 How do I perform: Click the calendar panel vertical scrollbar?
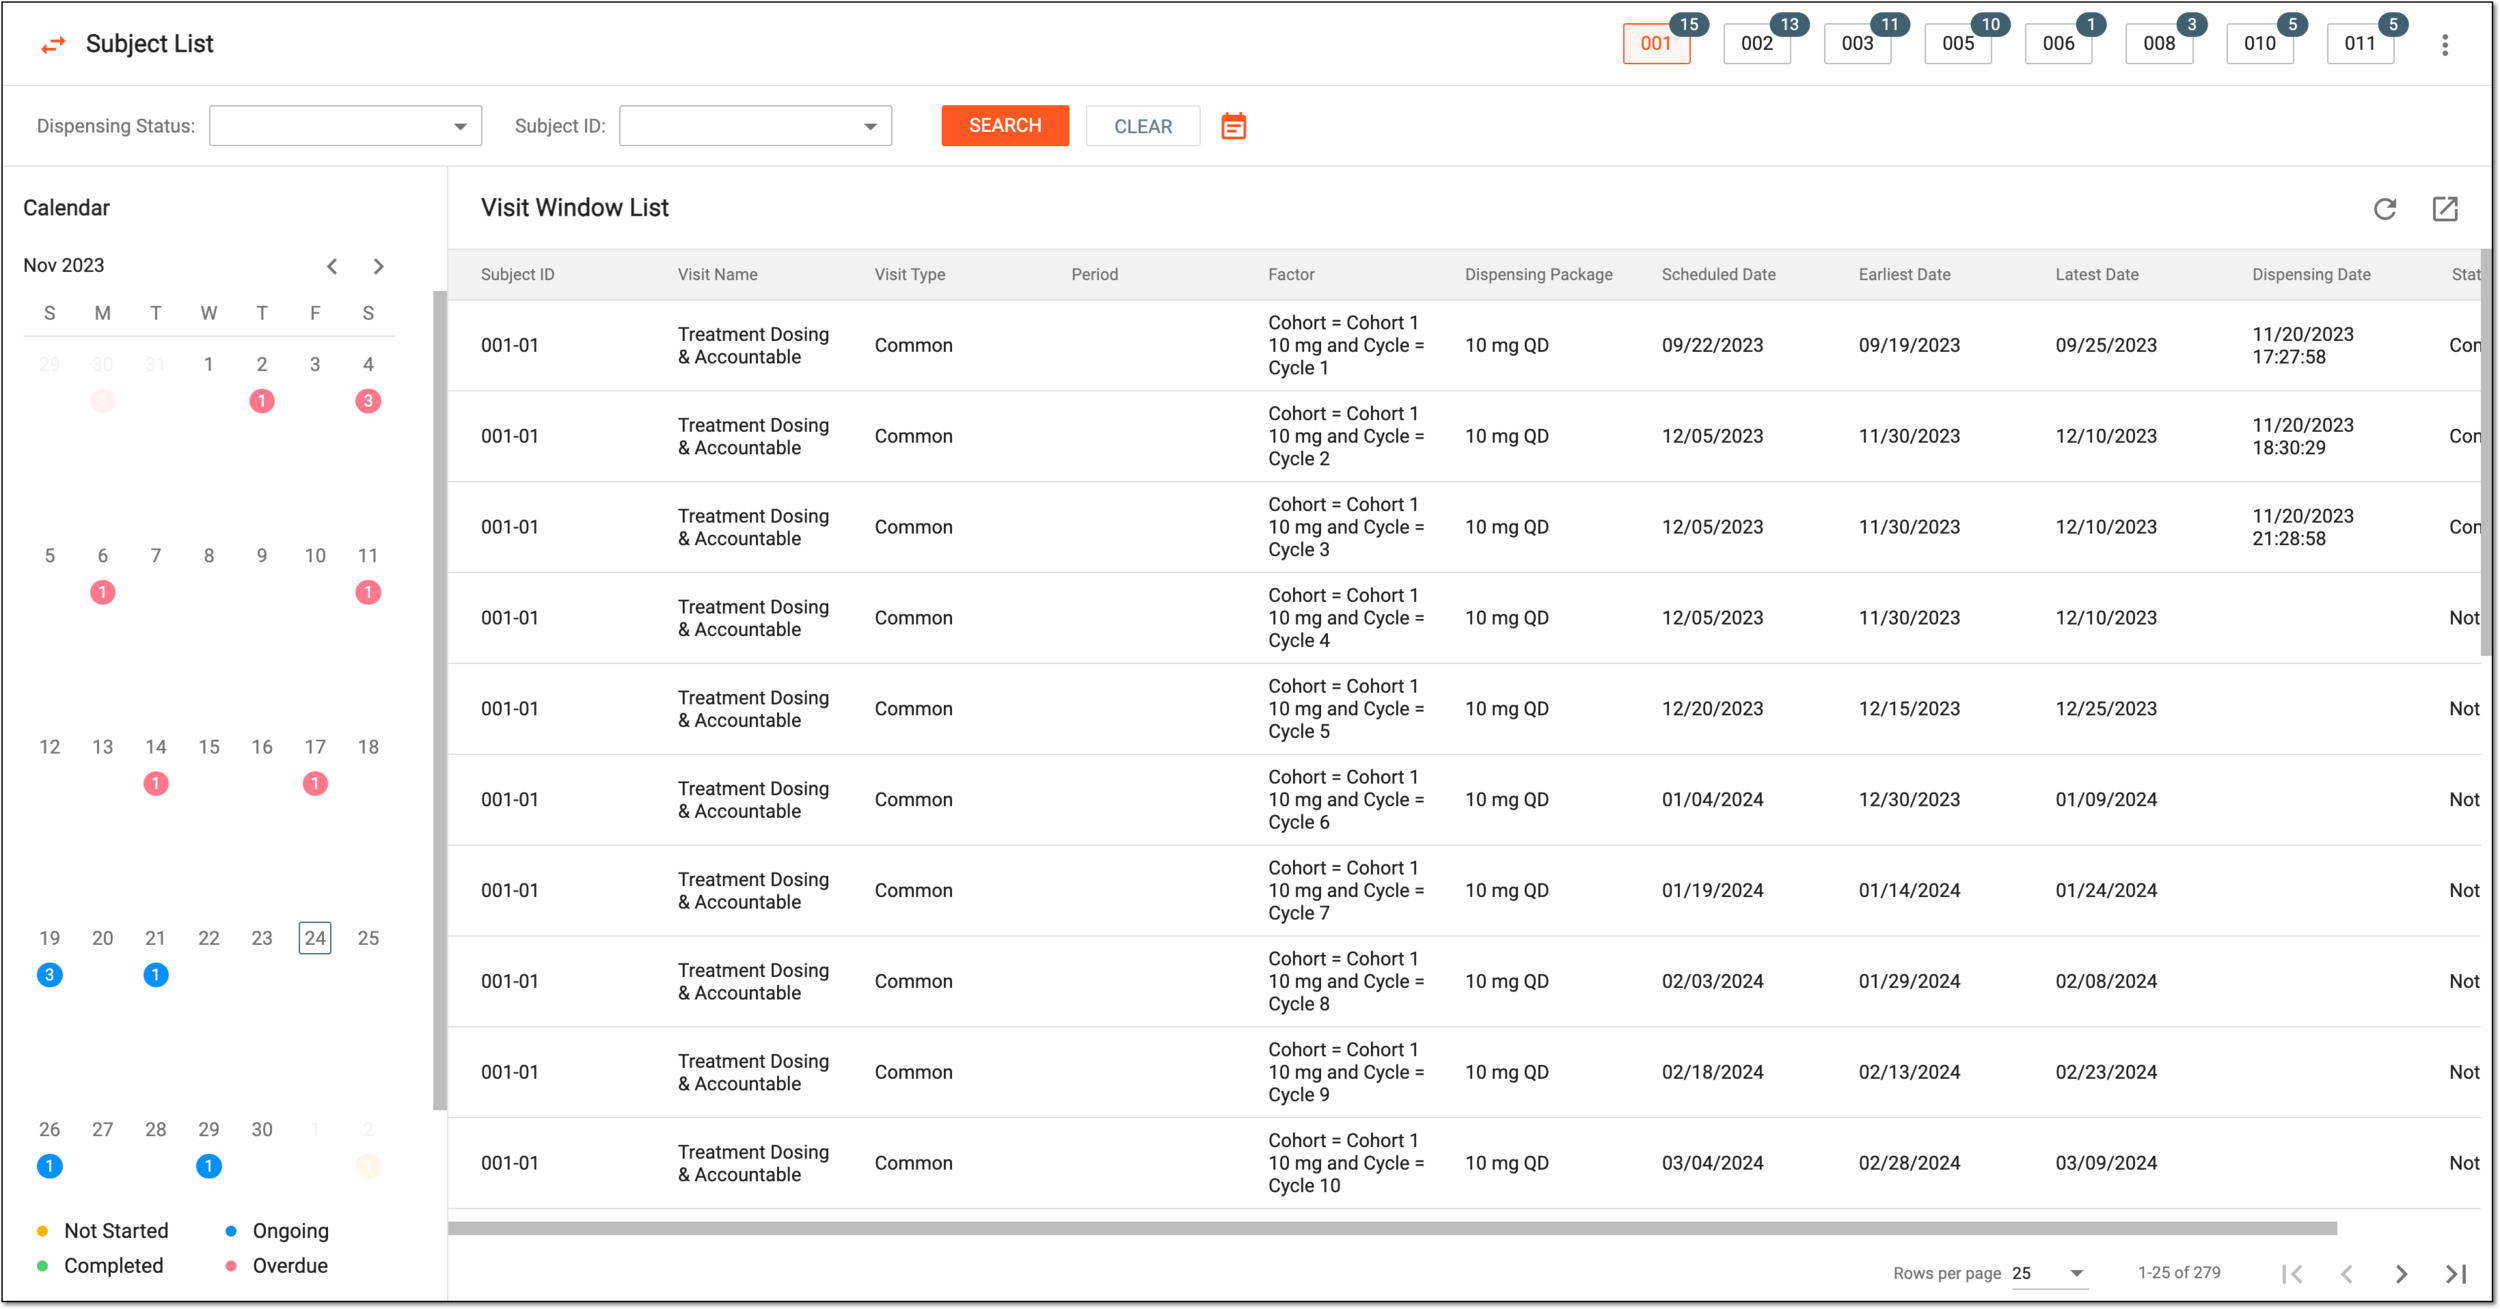439,700
